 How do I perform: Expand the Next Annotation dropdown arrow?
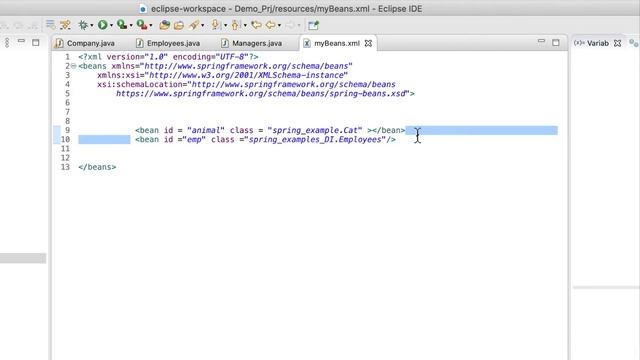point(225,25)
